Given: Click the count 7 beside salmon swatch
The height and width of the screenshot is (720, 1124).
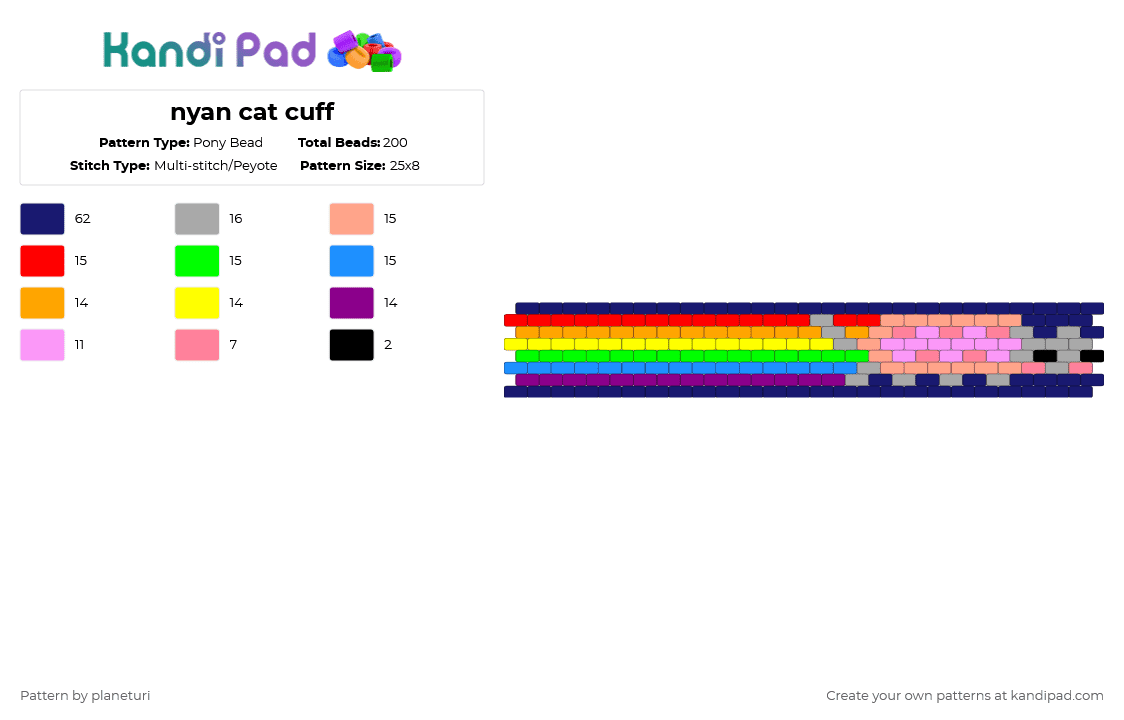Looking at the screenshot, I should [233, 345].
